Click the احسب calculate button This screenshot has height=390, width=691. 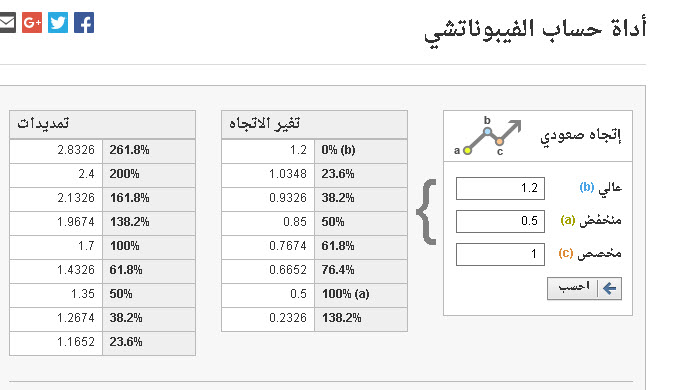tap(584, 289)
